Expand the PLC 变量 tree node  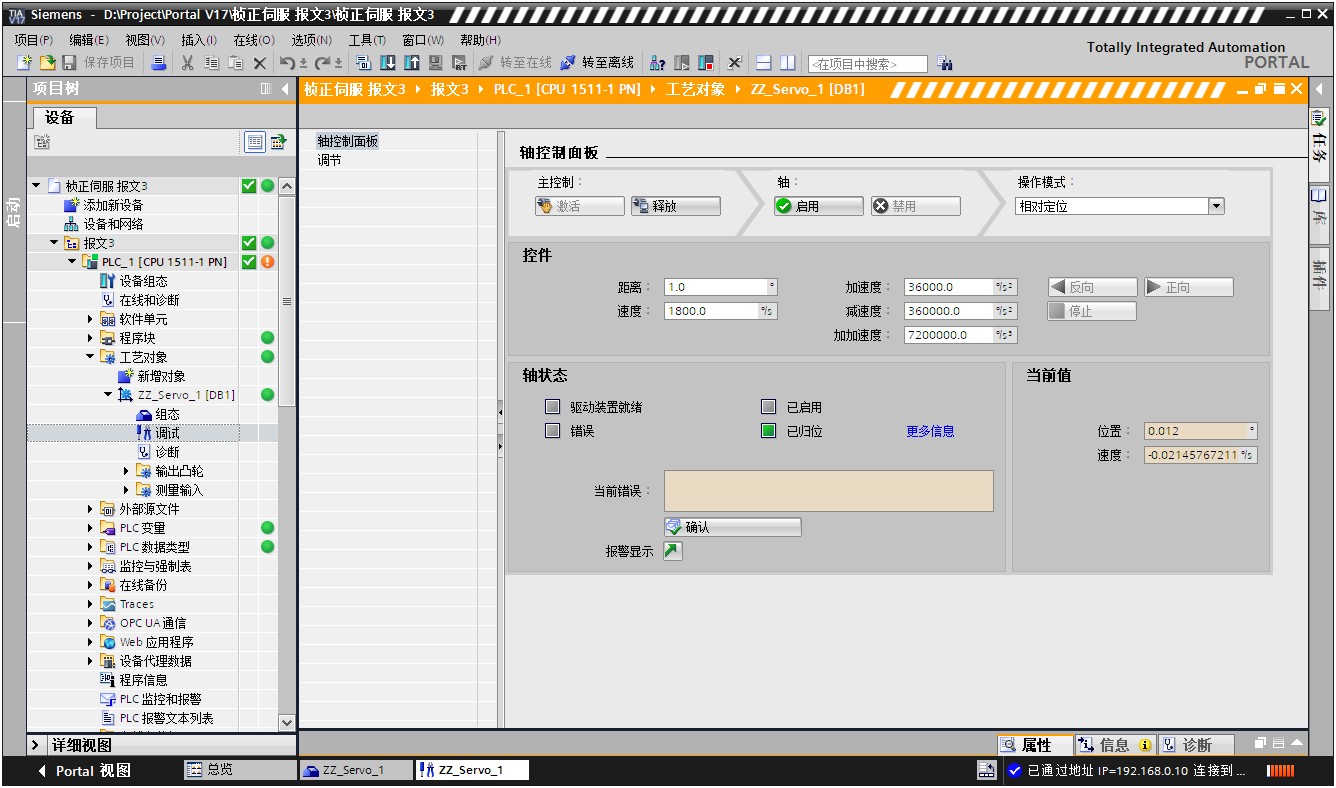[x=91, y=528]
